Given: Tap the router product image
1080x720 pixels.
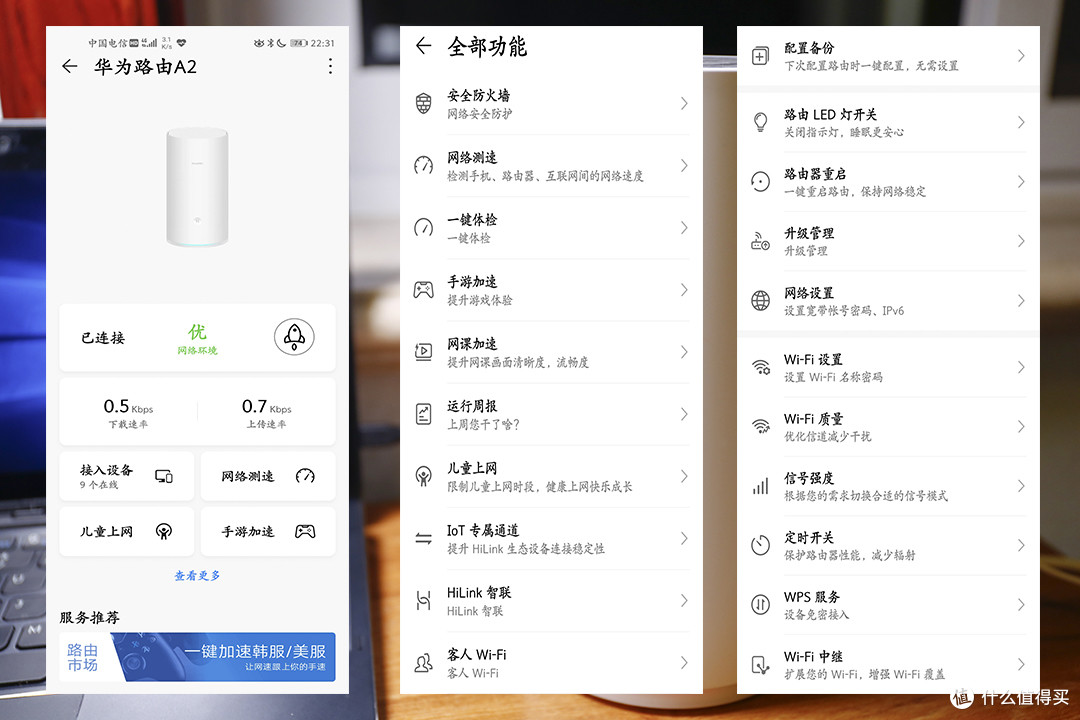Looking at the screenshot, I should [197, 187].
